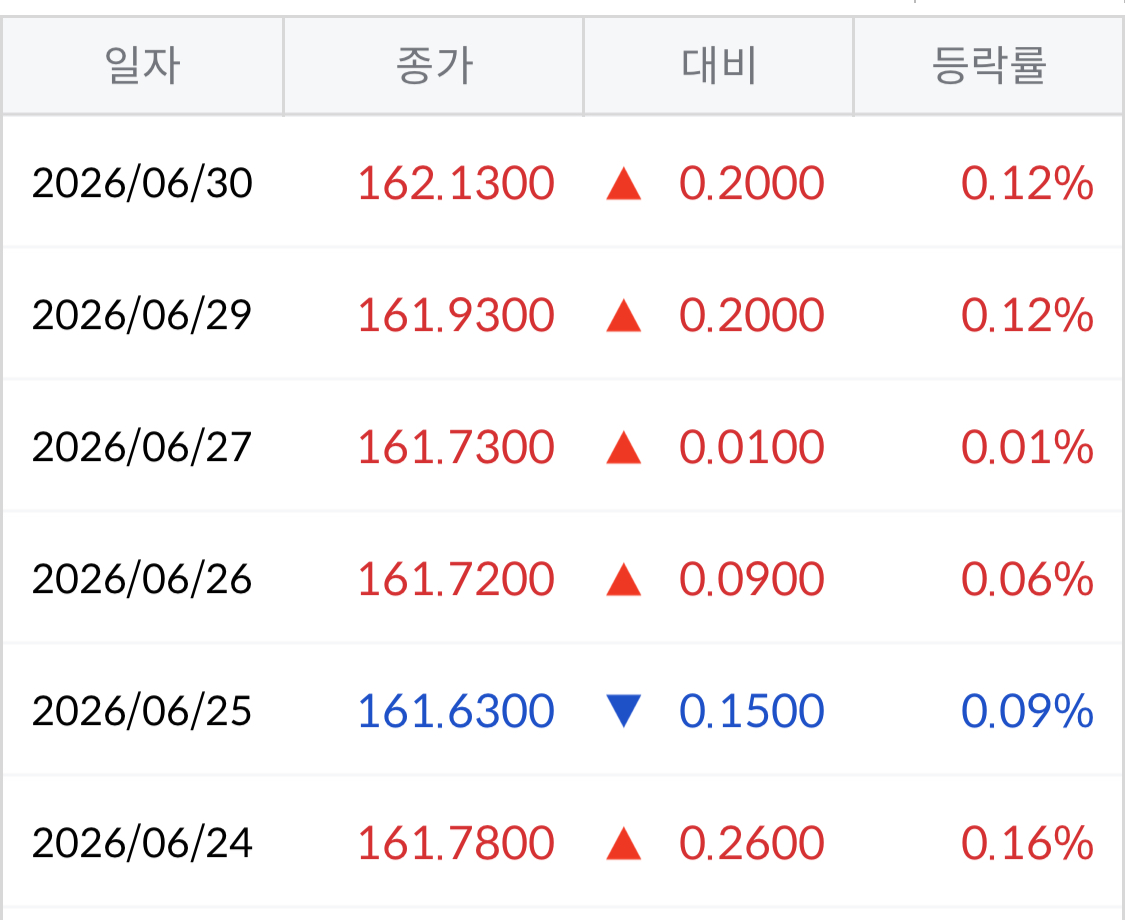The image size is (1125, 920).
Task: Click the 등락률 column header
Action: pyautogui.click(x=988, y=65)
